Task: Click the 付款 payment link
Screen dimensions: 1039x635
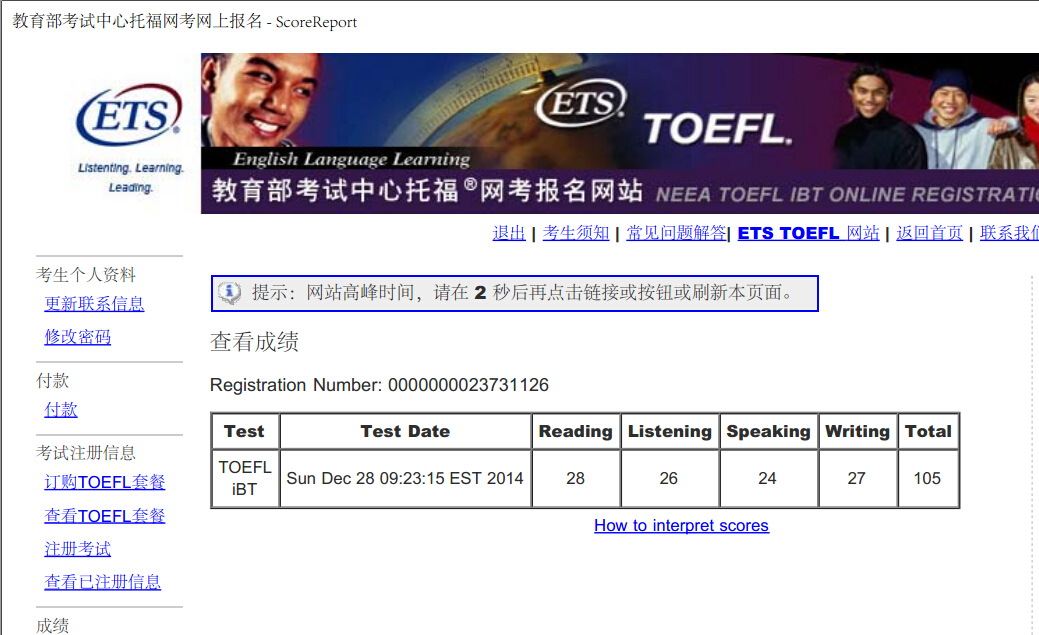Action: point(61,410)
